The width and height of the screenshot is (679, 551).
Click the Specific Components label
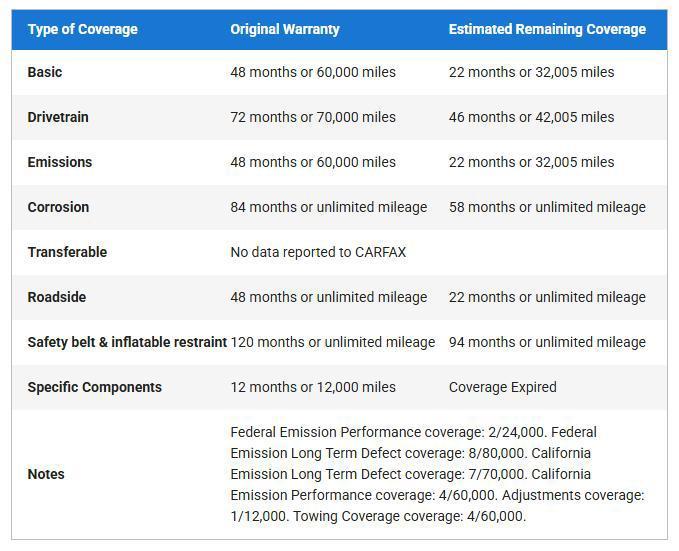[94, 387]
